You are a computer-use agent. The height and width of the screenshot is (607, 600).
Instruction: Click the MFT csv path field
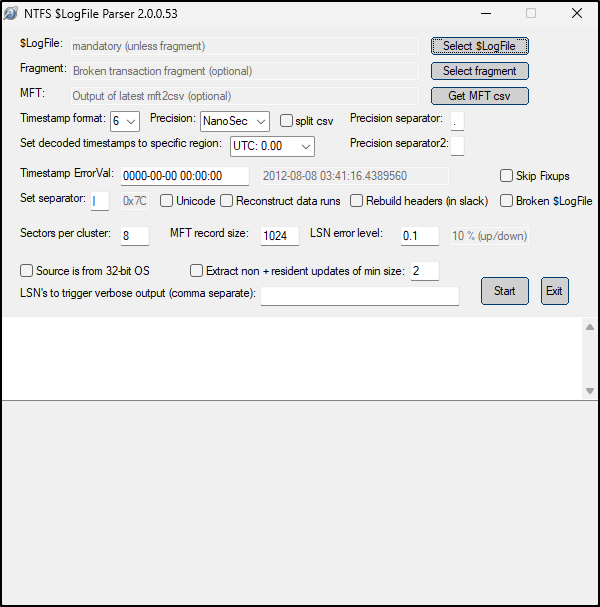point(245,96)
